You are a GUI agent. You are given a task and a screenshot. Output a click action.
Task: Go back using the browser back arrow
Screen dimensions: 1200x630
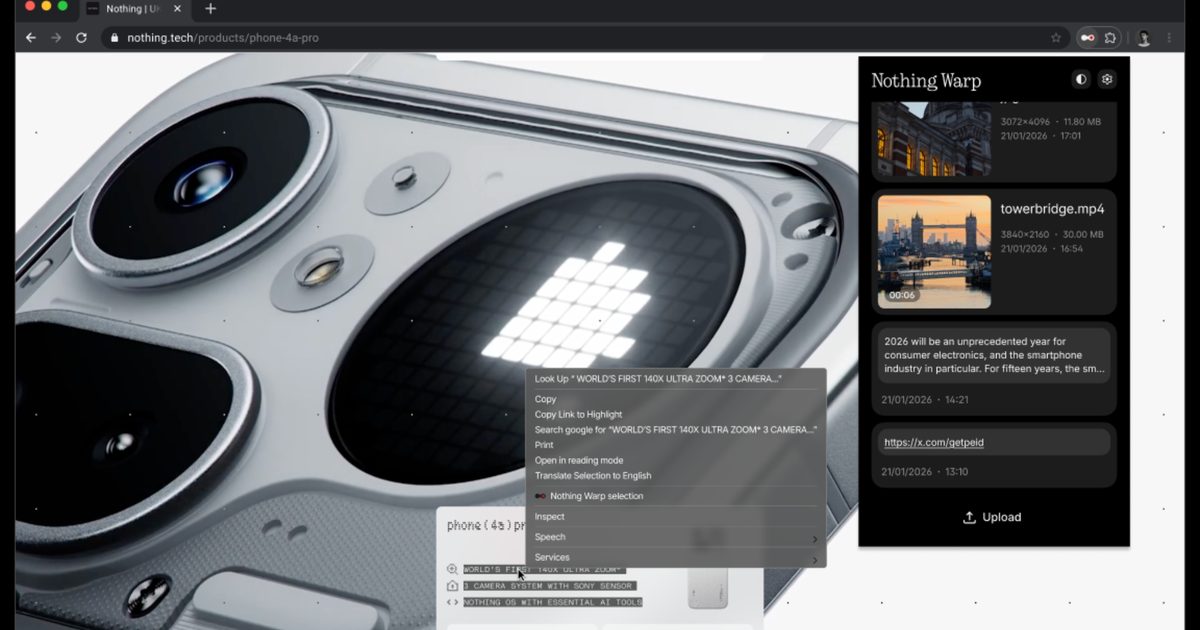coord(31,38)
